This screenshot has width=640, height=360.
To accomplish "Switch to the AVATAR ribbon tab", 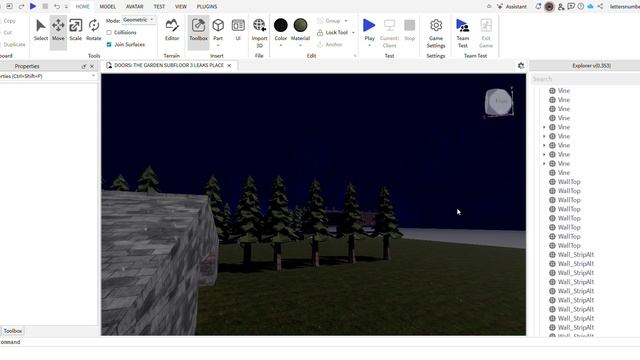I will pyautogui.click(x=134, y=7).
